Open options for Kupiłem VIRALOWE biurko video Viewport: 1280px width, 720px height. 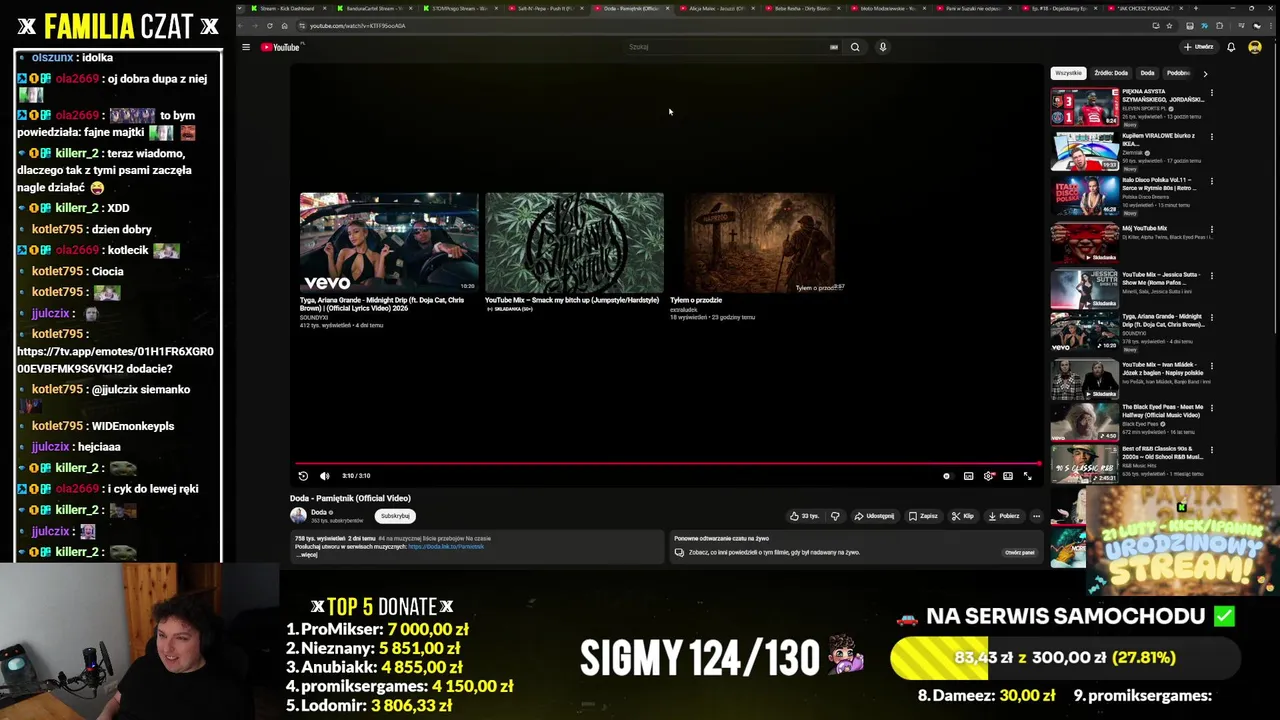point(1212,137)
